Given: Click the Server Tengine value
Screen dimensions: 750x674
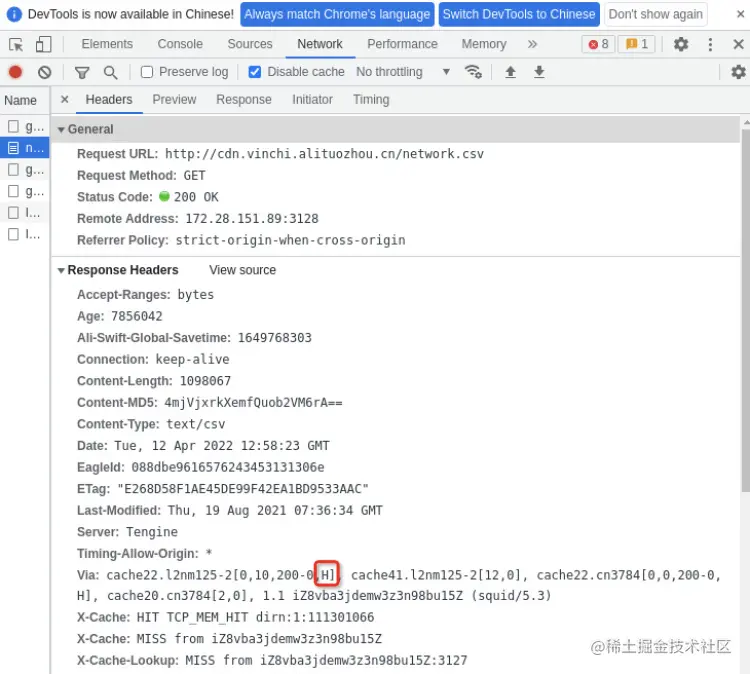Looking at the screenshot, I should tap(152, 532).
